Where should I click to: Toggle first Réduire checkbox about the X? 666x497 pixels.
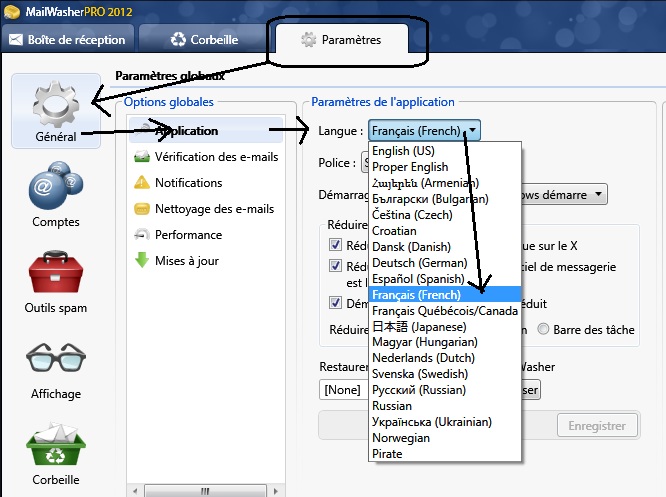point(335,245)
